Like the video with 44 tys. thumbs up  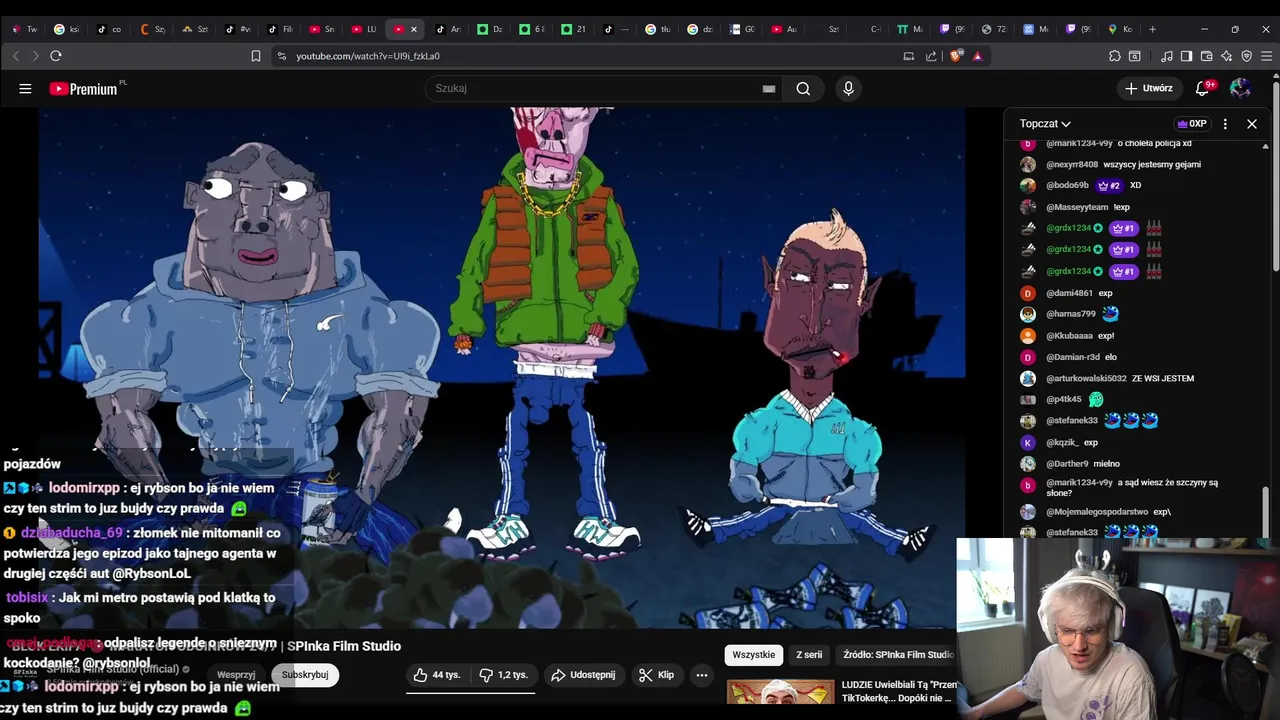pyautogui.click(x=438, y=675)
